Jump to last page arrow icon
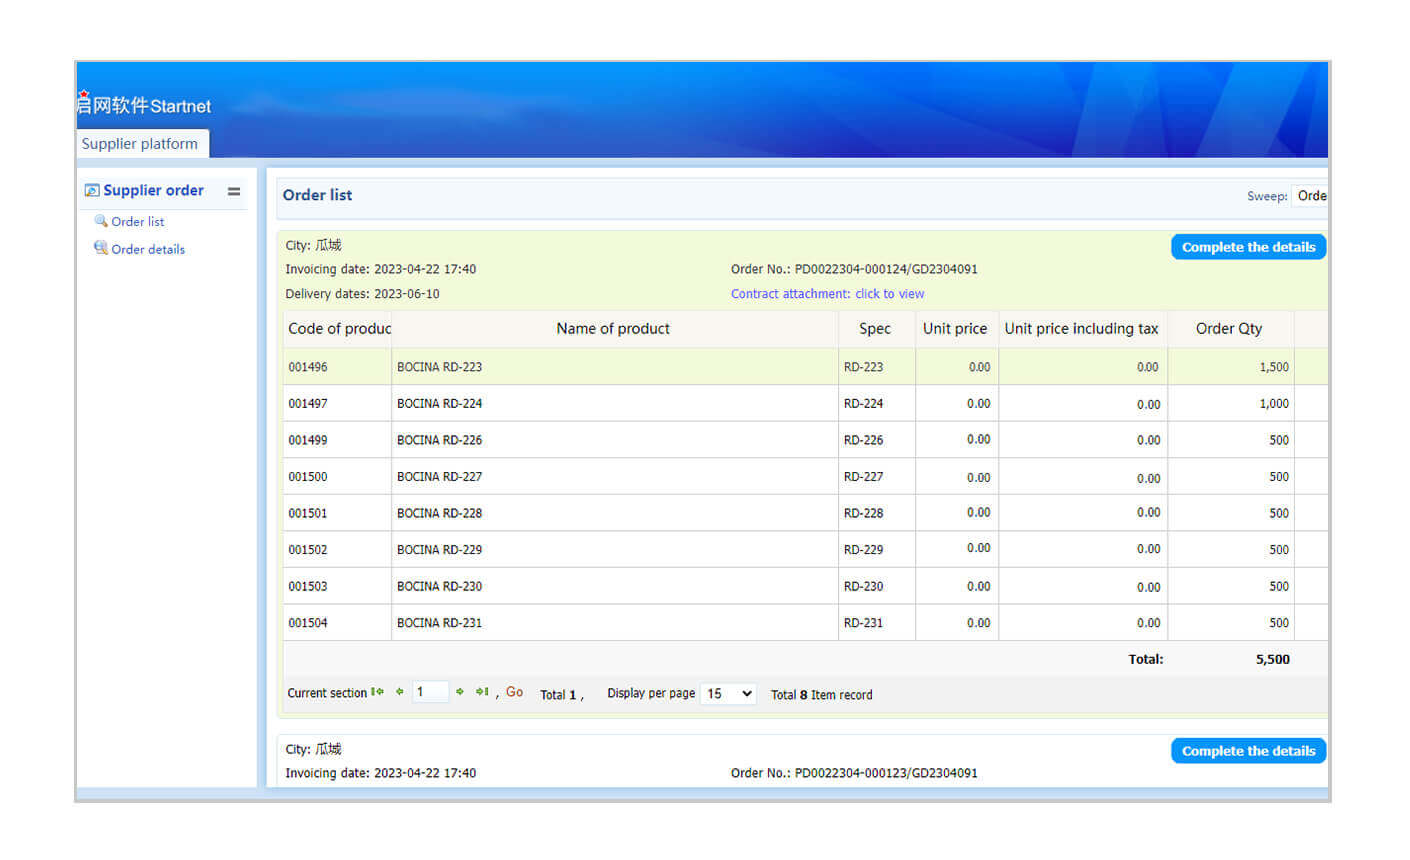 click(x=482, y=692)
